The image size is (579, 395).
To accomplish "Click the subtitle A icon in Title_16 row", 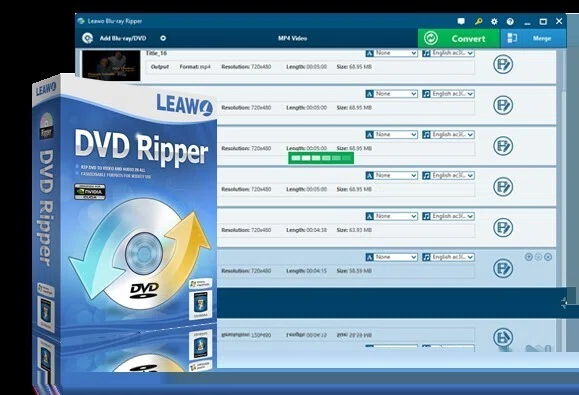I will tap(369, 53).
